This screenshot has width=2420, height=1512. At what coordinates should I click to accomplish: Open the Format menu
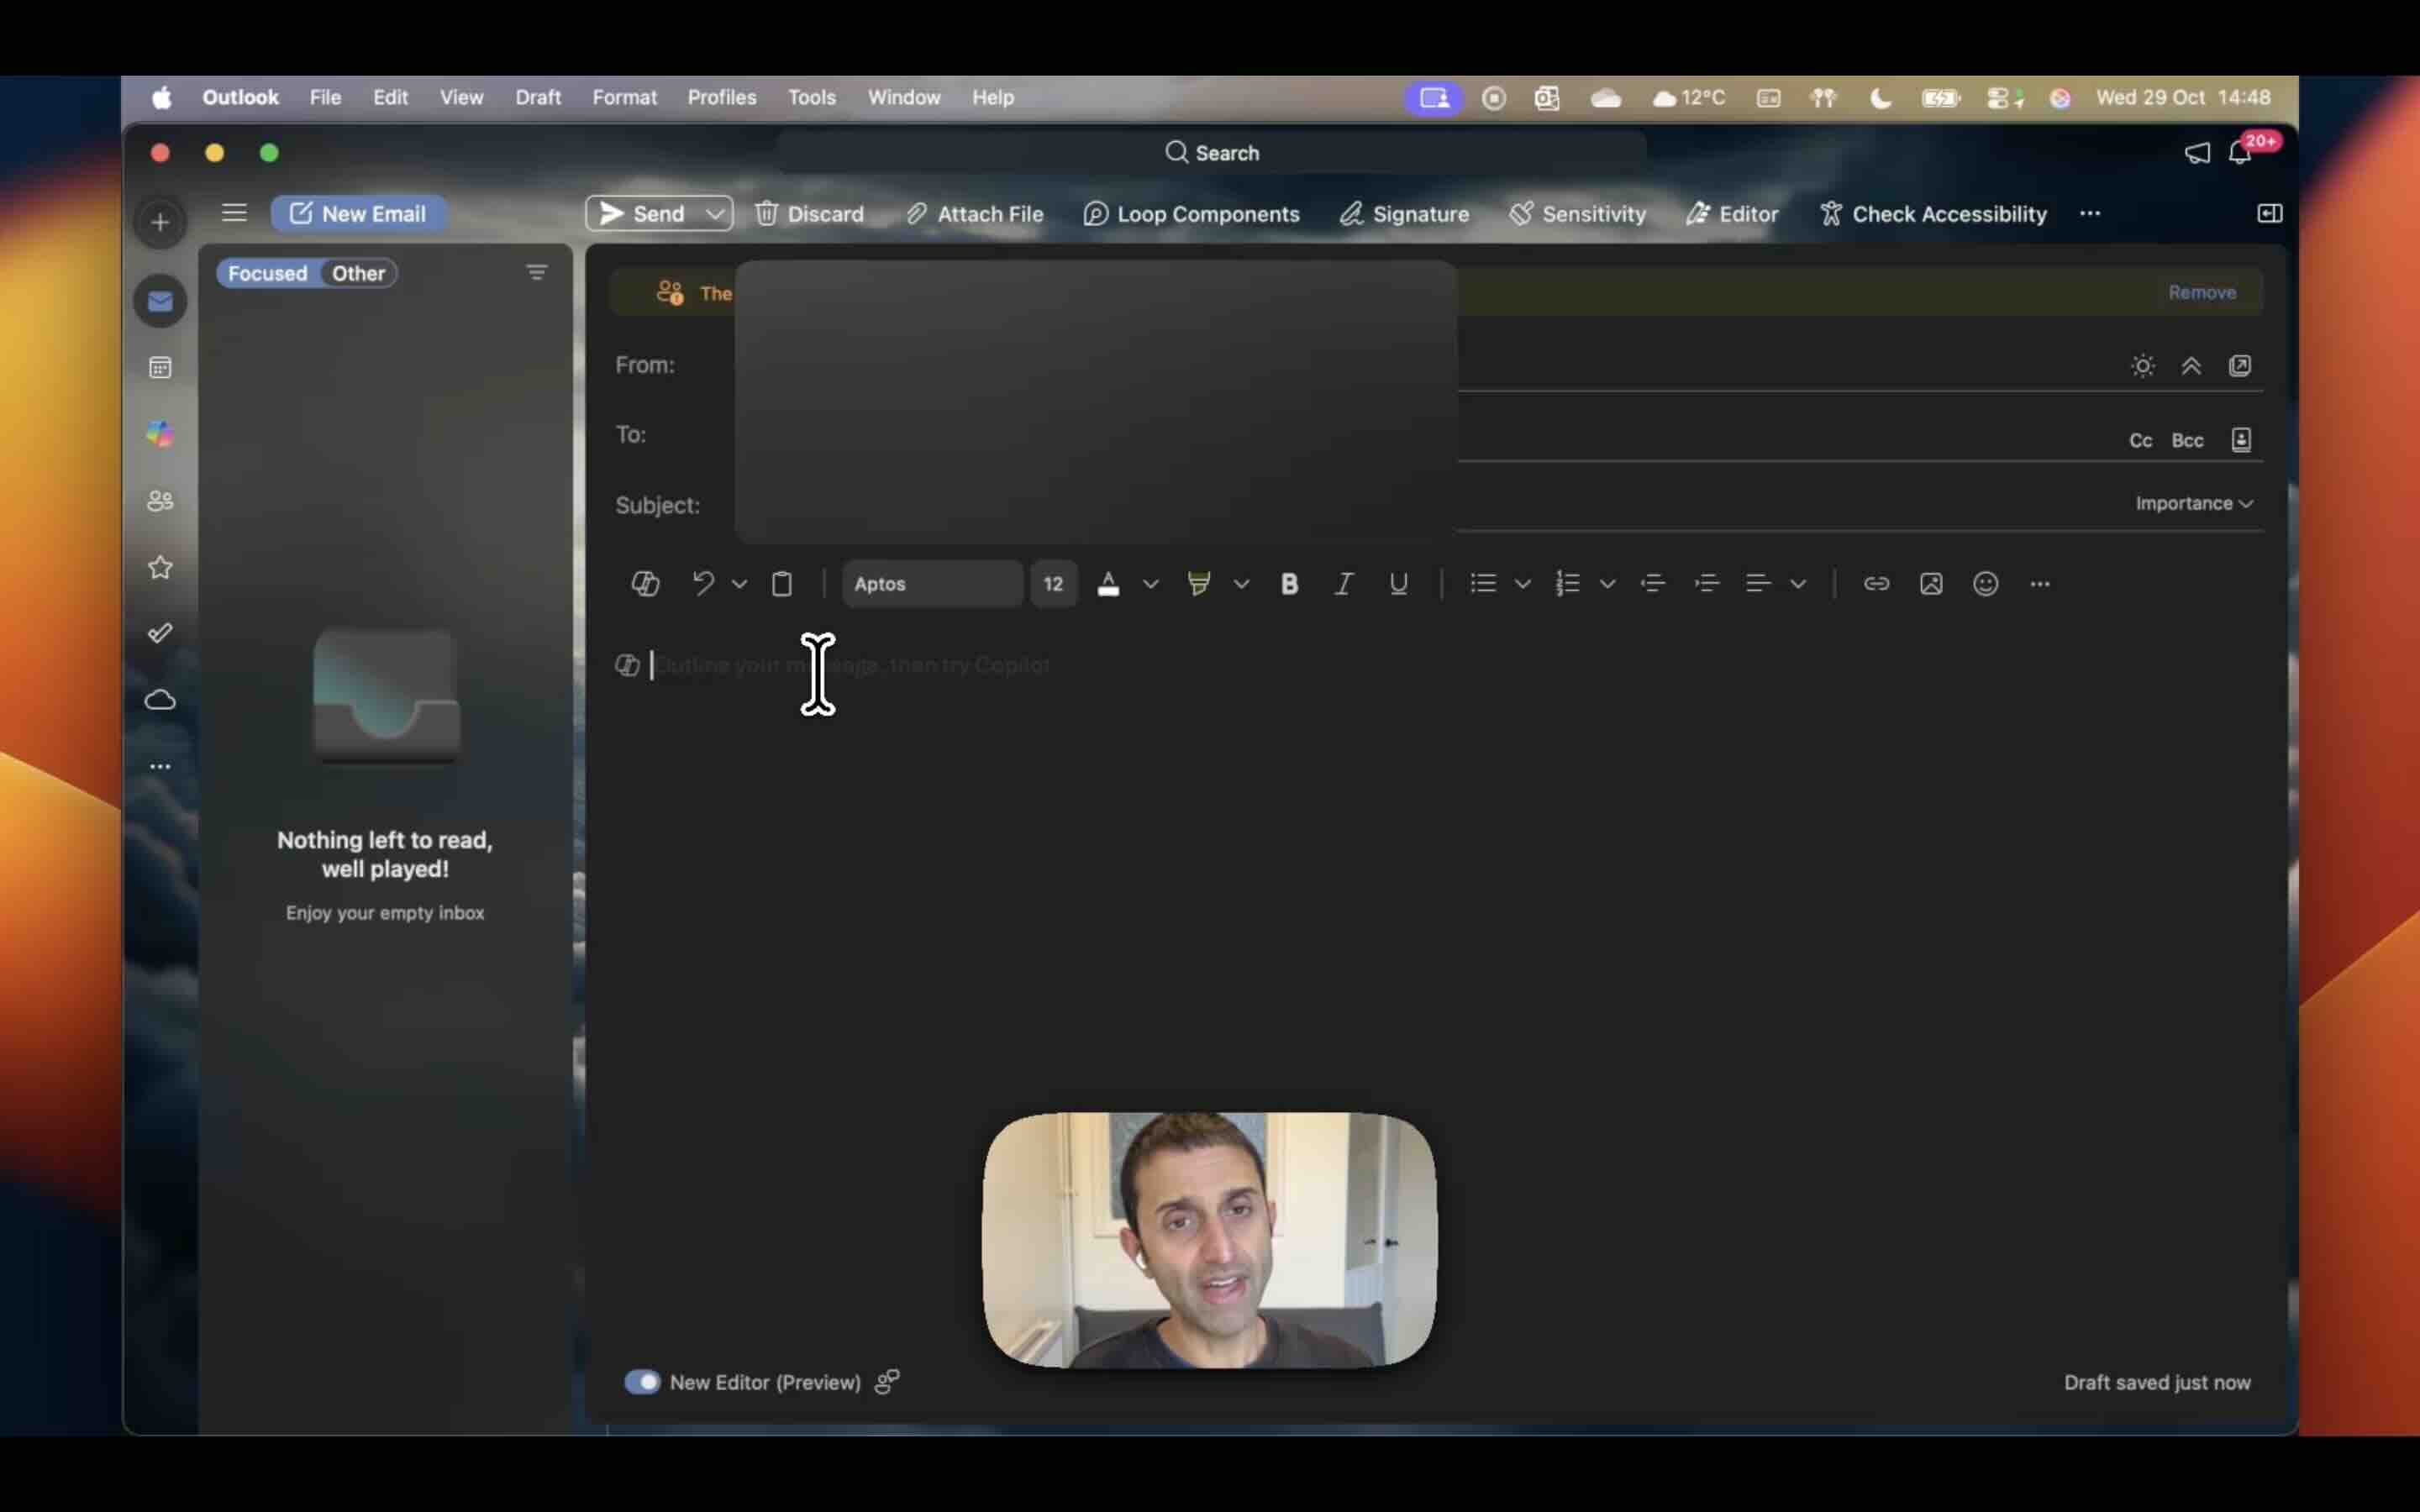pyautogui.click(x=624, y=97)
